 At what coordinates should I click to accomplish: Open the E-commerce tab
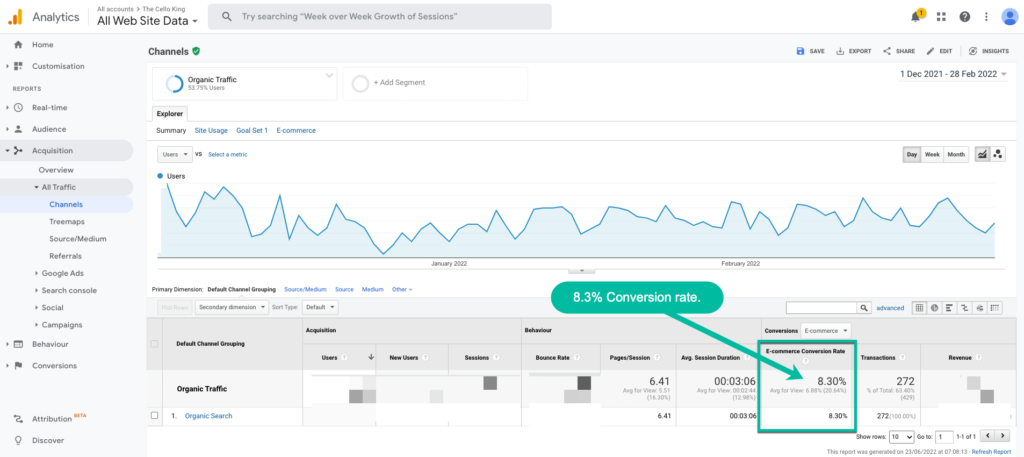(x=295, y=130)
